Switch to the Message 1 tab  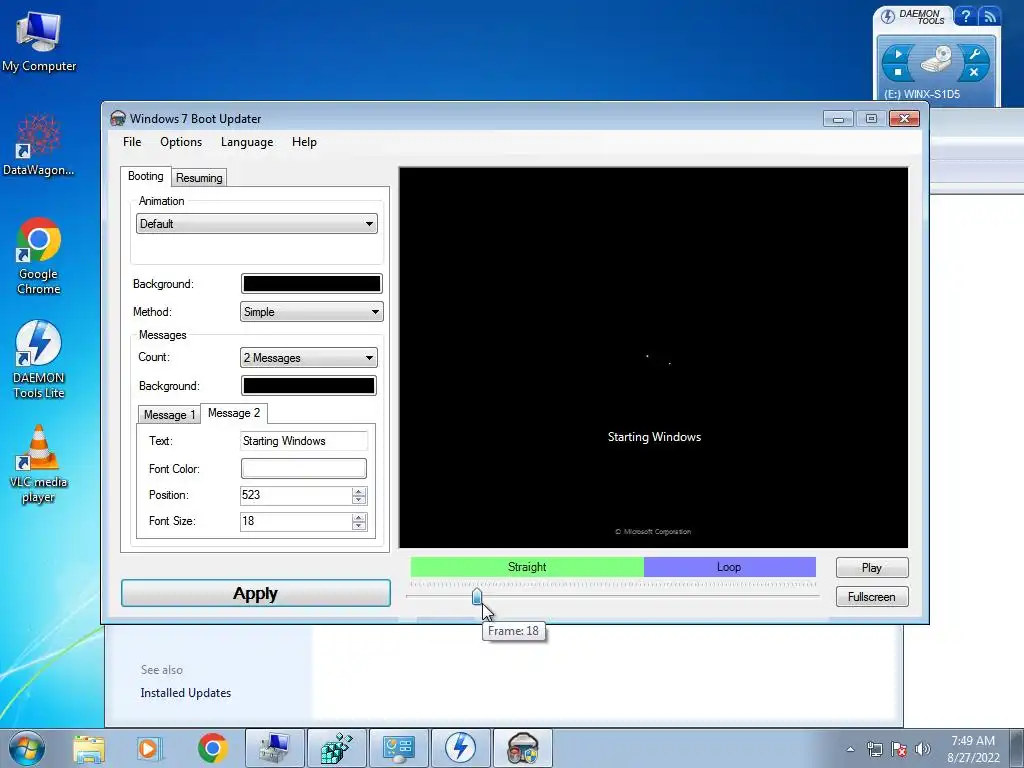pos(169,415)
